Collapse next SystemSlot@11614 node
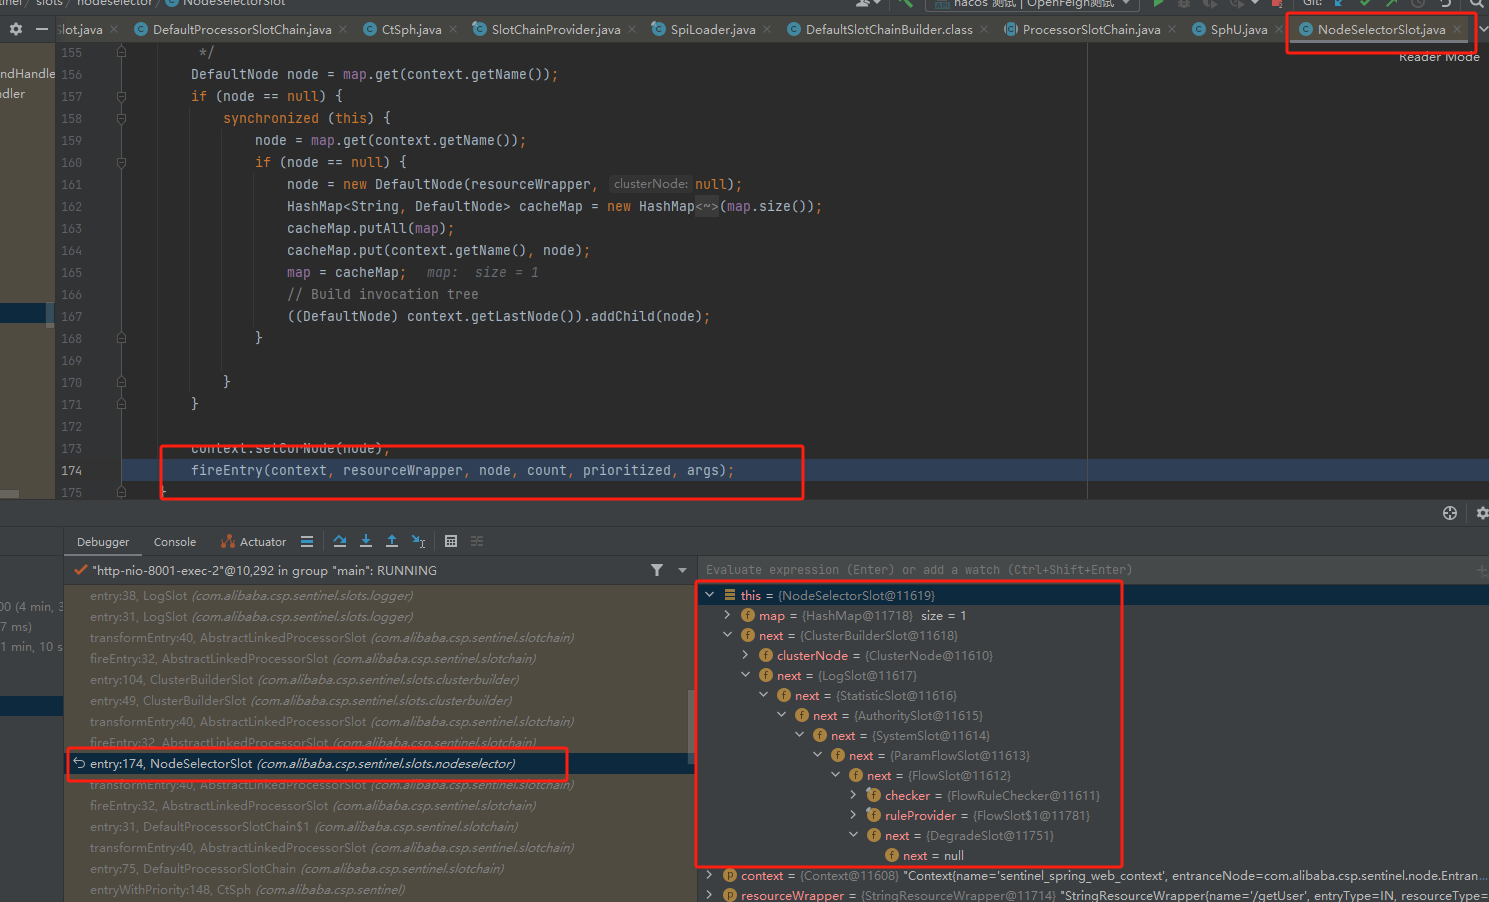The image size is (1489, 902). point(800,735)
